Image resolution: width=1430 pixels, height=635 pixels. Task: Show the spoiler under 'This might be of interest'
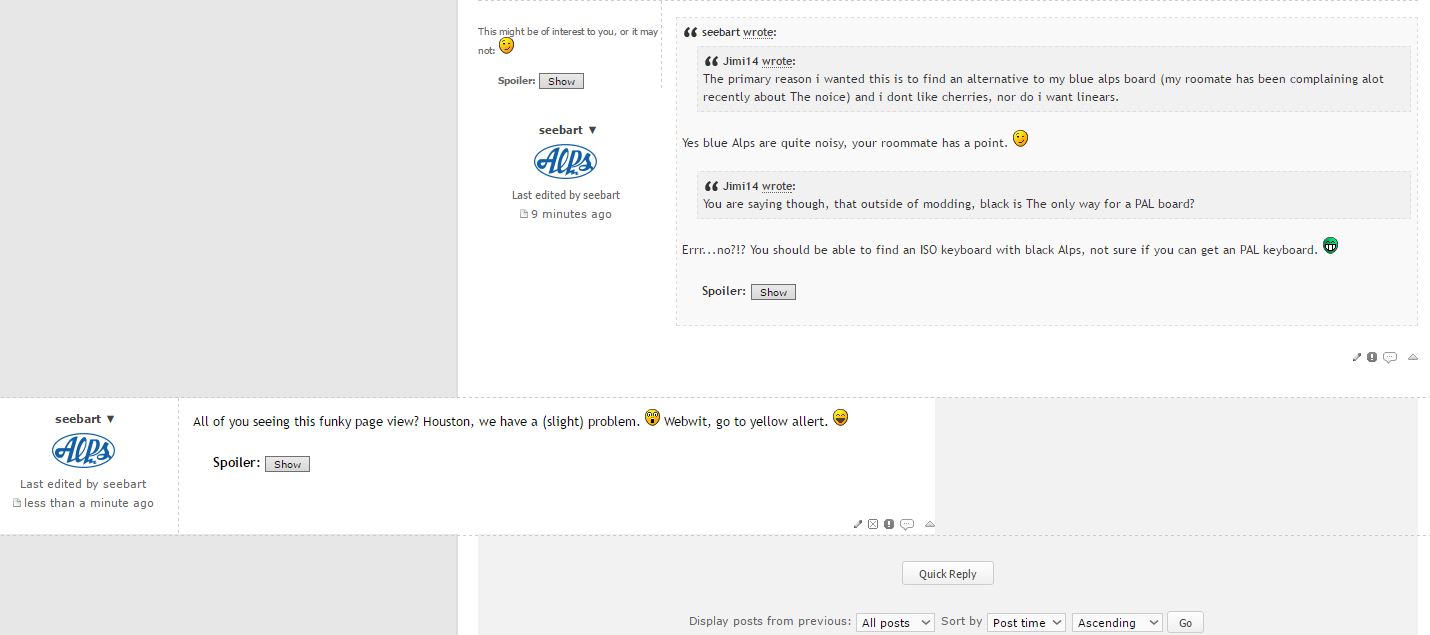point(561,81)
